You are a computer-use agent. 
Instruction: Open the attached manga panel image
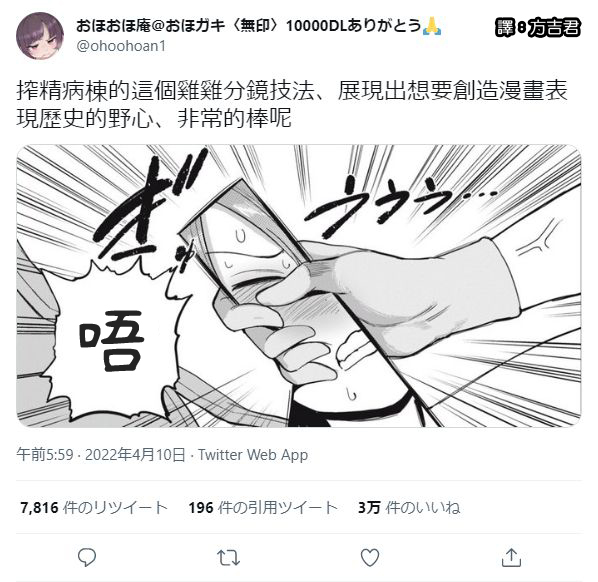tap(299, 286)
